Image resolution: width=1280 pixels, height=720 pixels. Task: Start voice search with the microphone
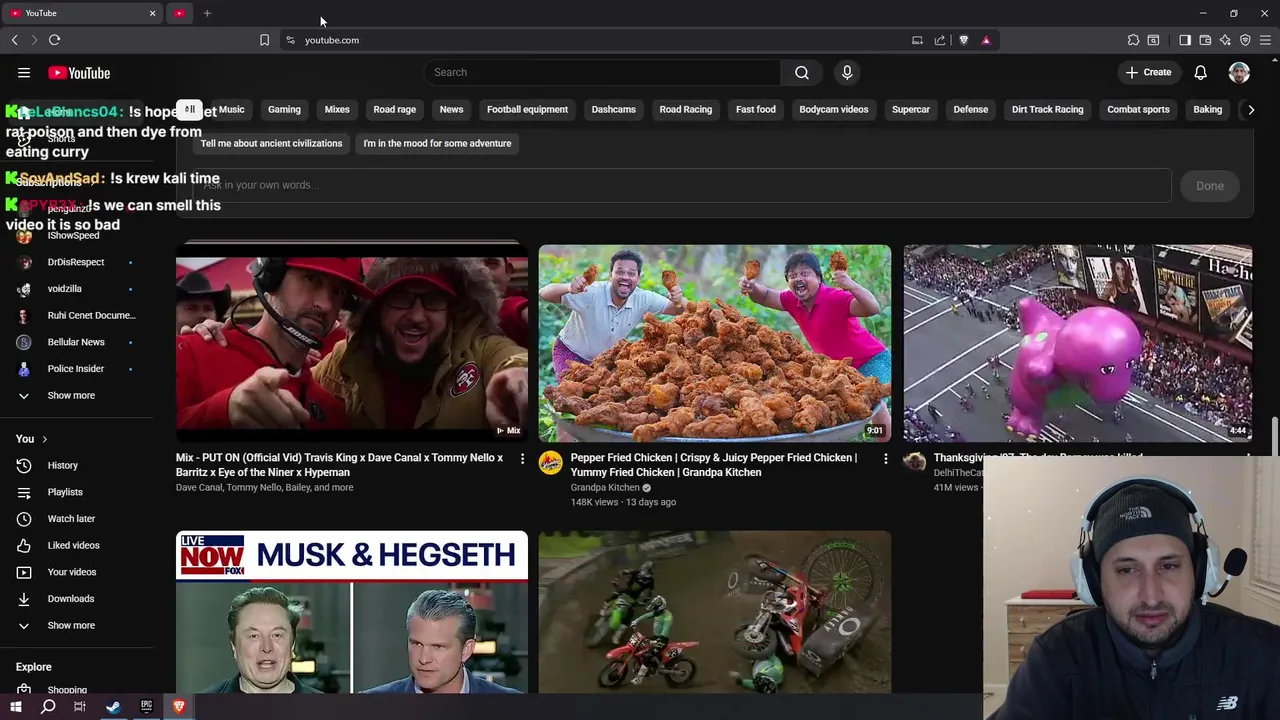tap(847, 72)
